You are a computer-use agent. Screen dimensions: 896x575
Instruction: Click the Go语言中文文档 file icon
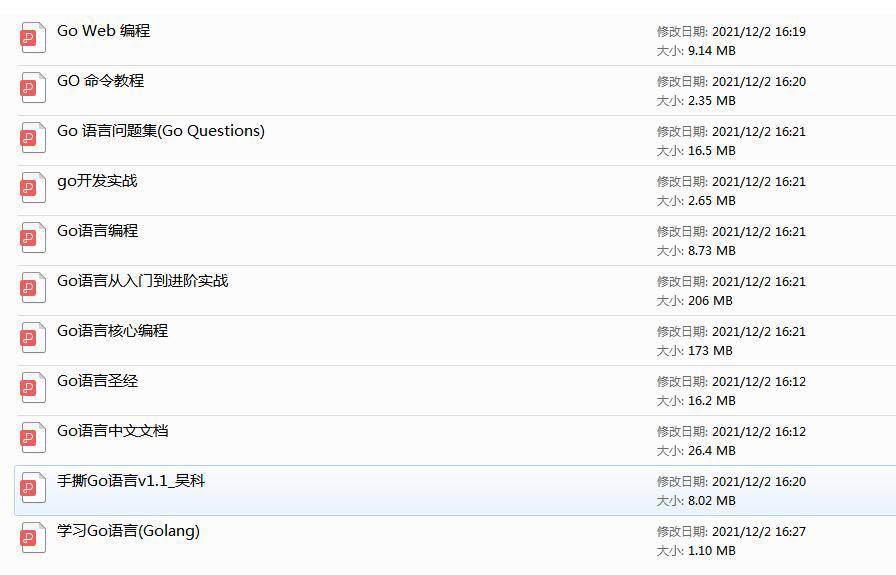pos(33,438)
